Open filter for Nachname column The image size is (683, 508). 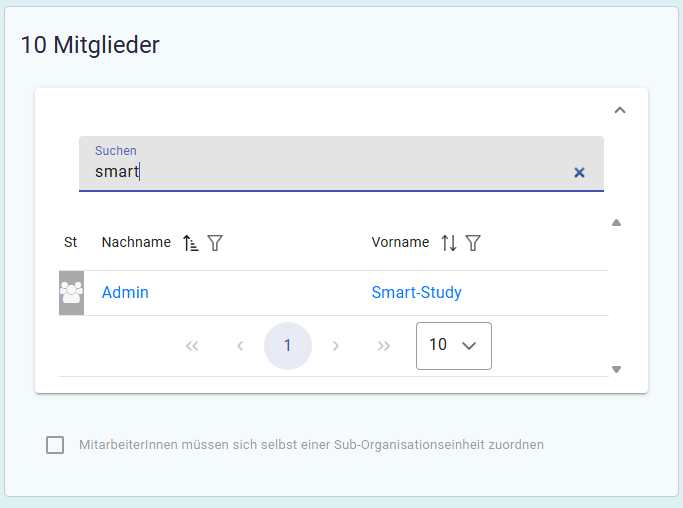[215, 243]
